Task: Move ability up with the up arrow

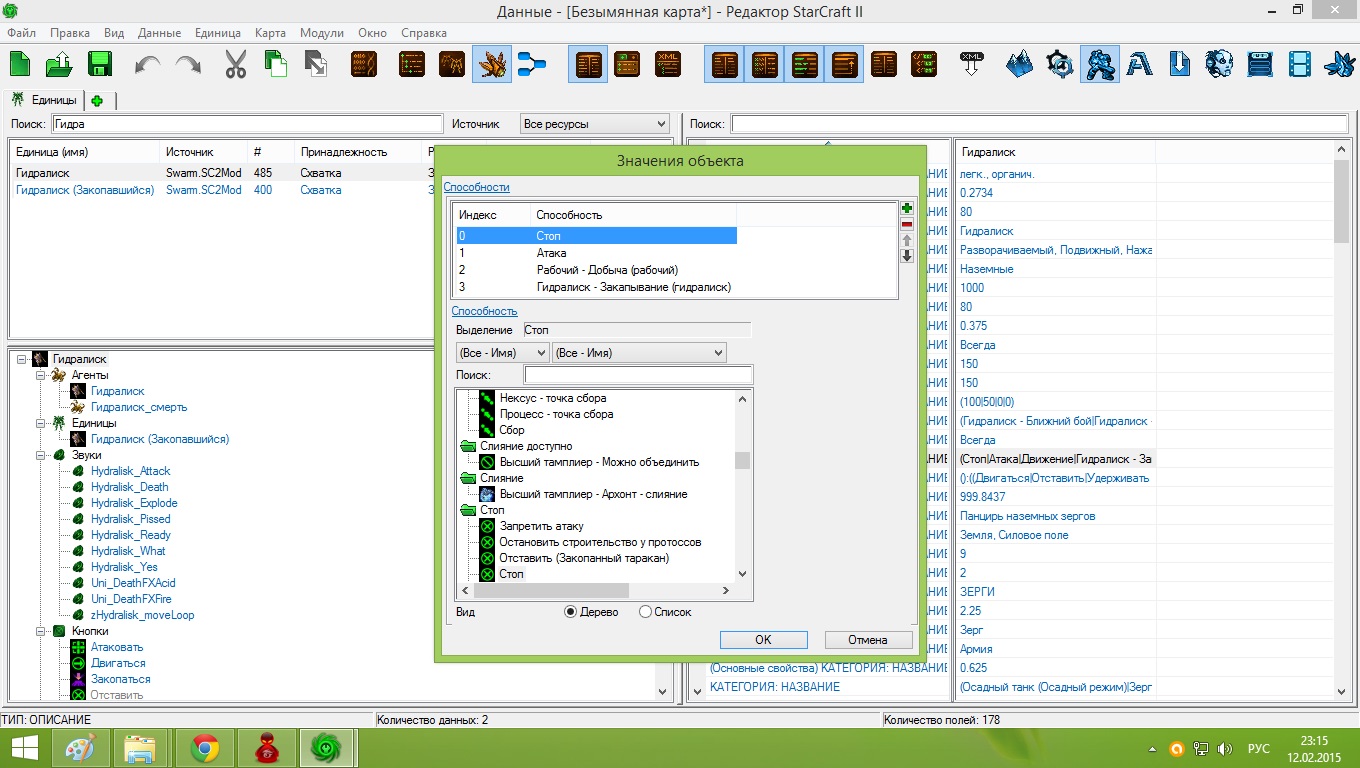Action: point(907,240)
